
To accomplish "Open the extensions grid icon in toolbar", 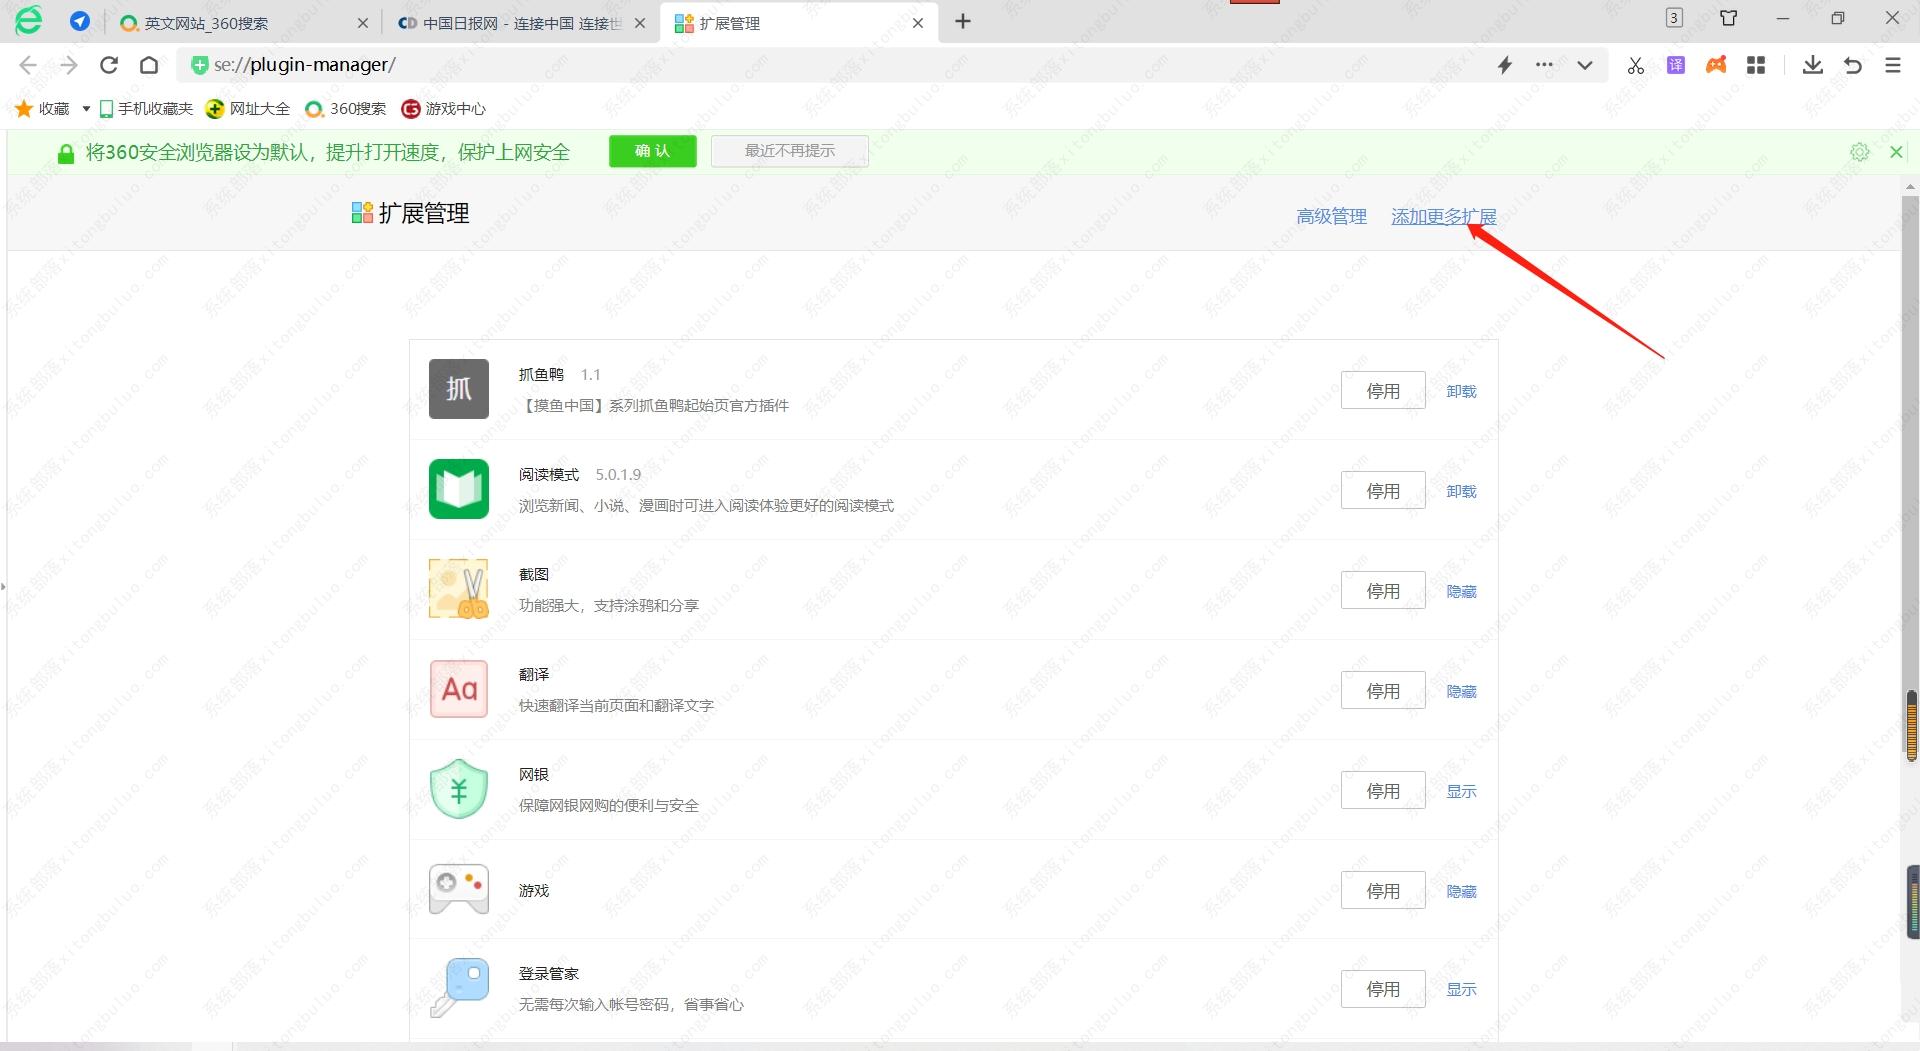I will point(1756,66).
